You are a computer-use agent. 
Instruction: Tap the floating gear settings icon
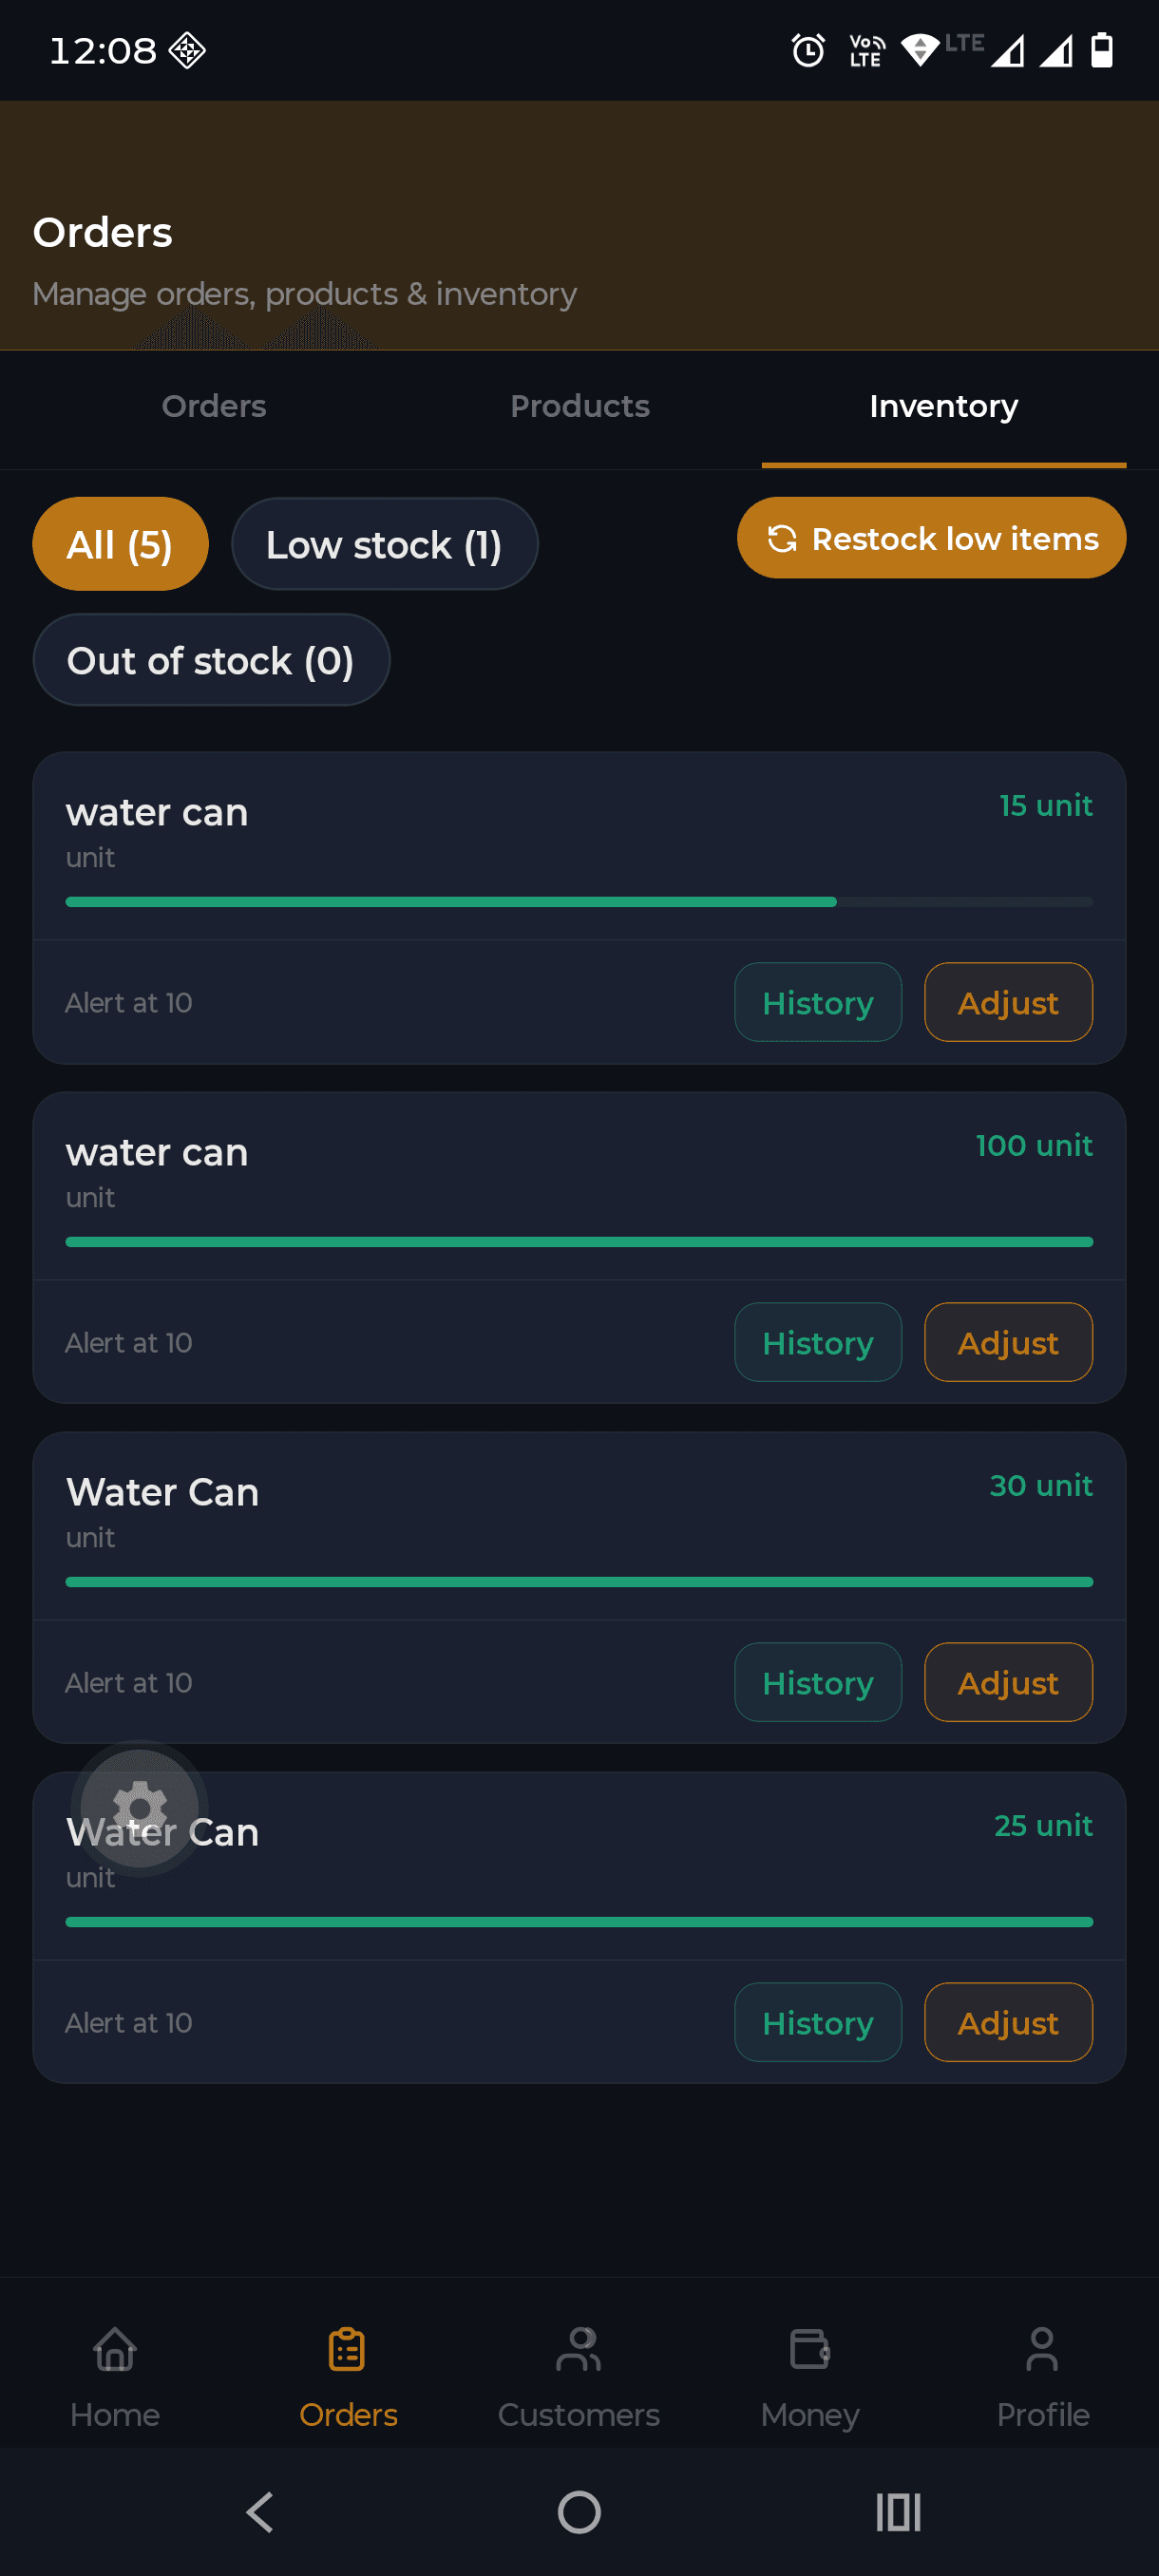click(140, 1808)
